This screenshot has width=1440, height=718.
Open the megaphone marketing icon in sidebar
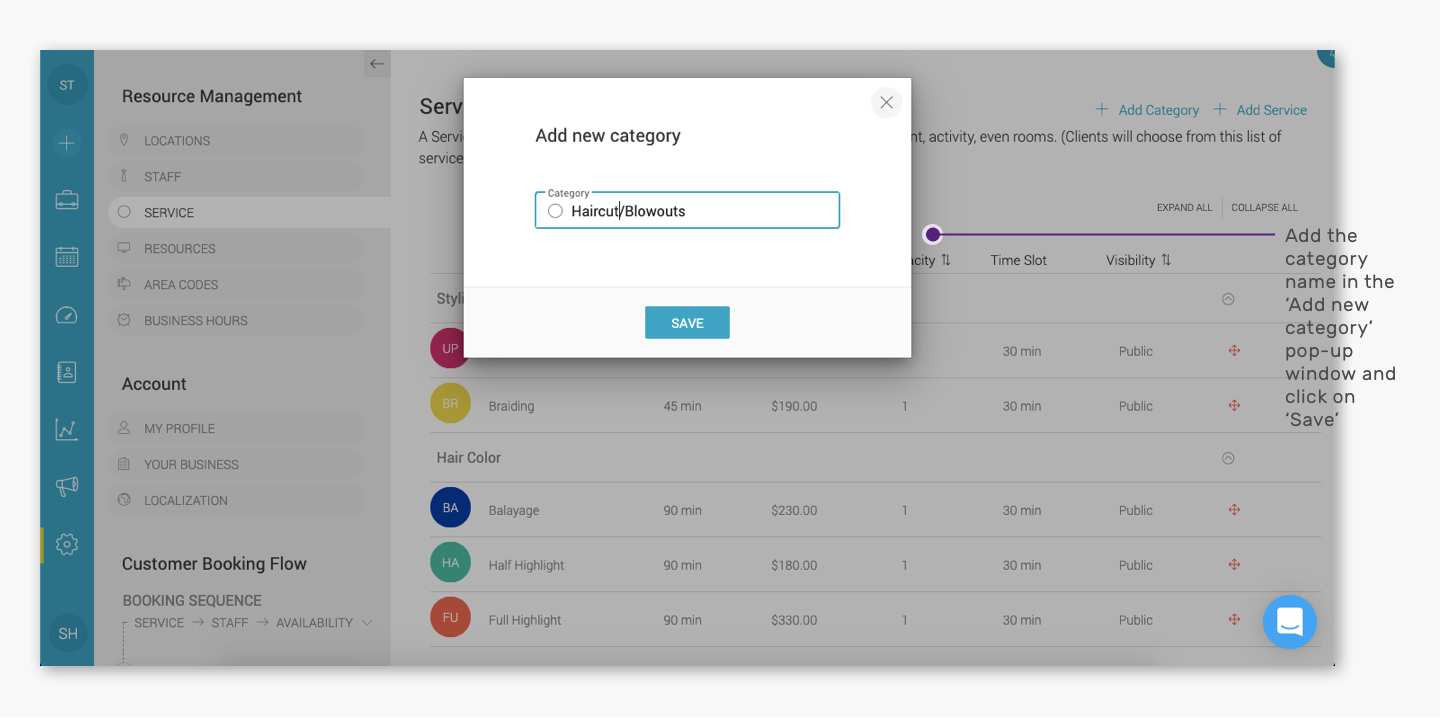pos(67,487)
